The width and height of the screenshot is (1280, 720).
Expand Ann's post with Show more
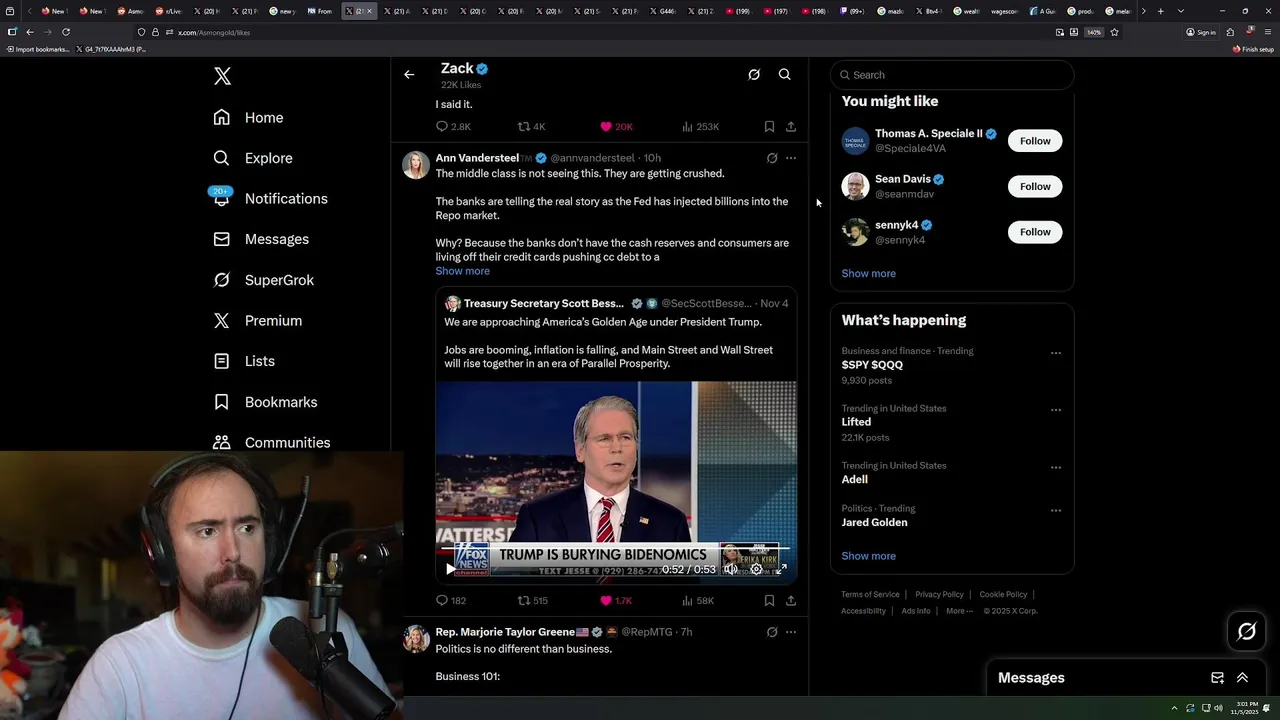pos(462,271)
